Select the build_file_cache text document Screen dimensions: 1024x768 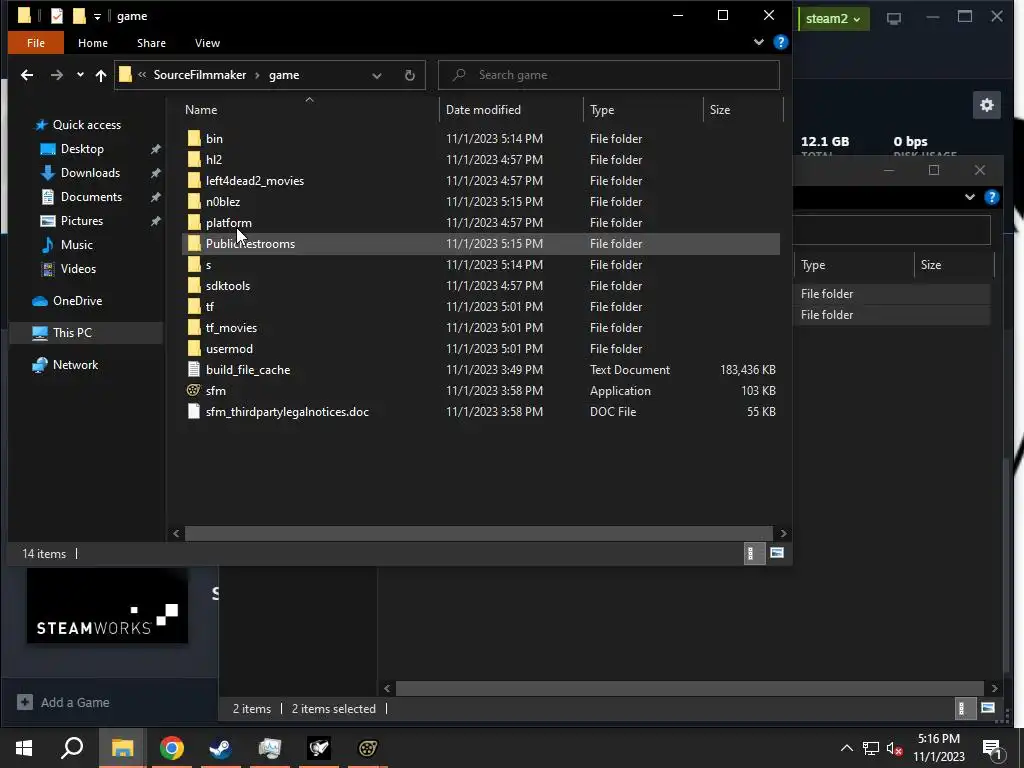[x=248, y=370]
